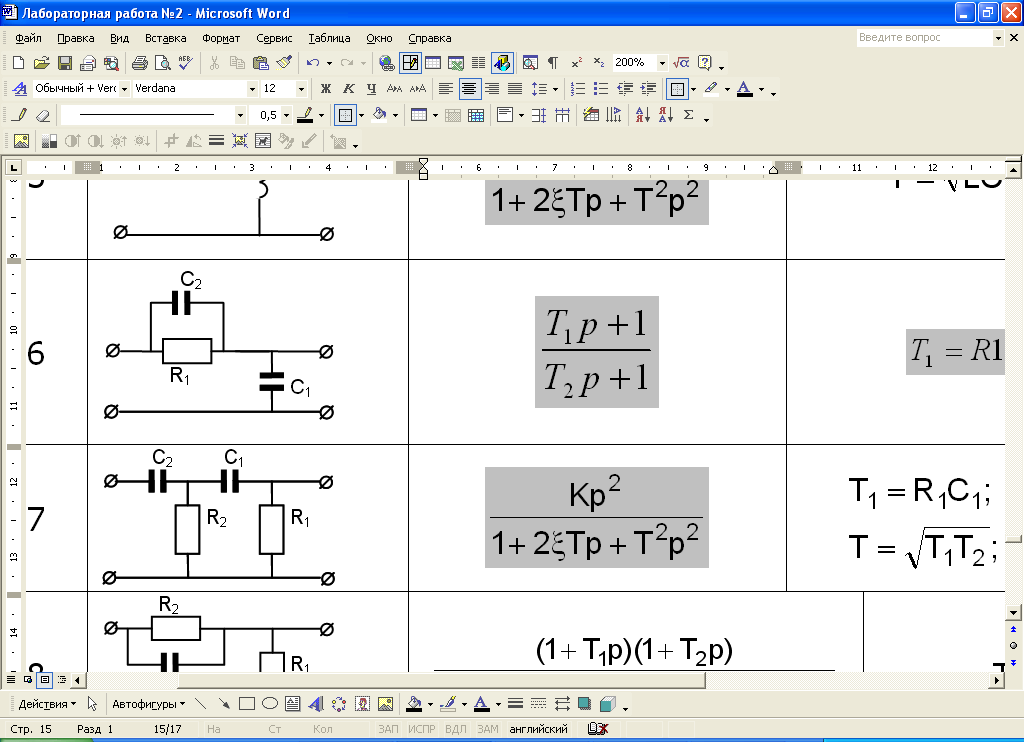Activate the Format Painter brush

(283, 63)
